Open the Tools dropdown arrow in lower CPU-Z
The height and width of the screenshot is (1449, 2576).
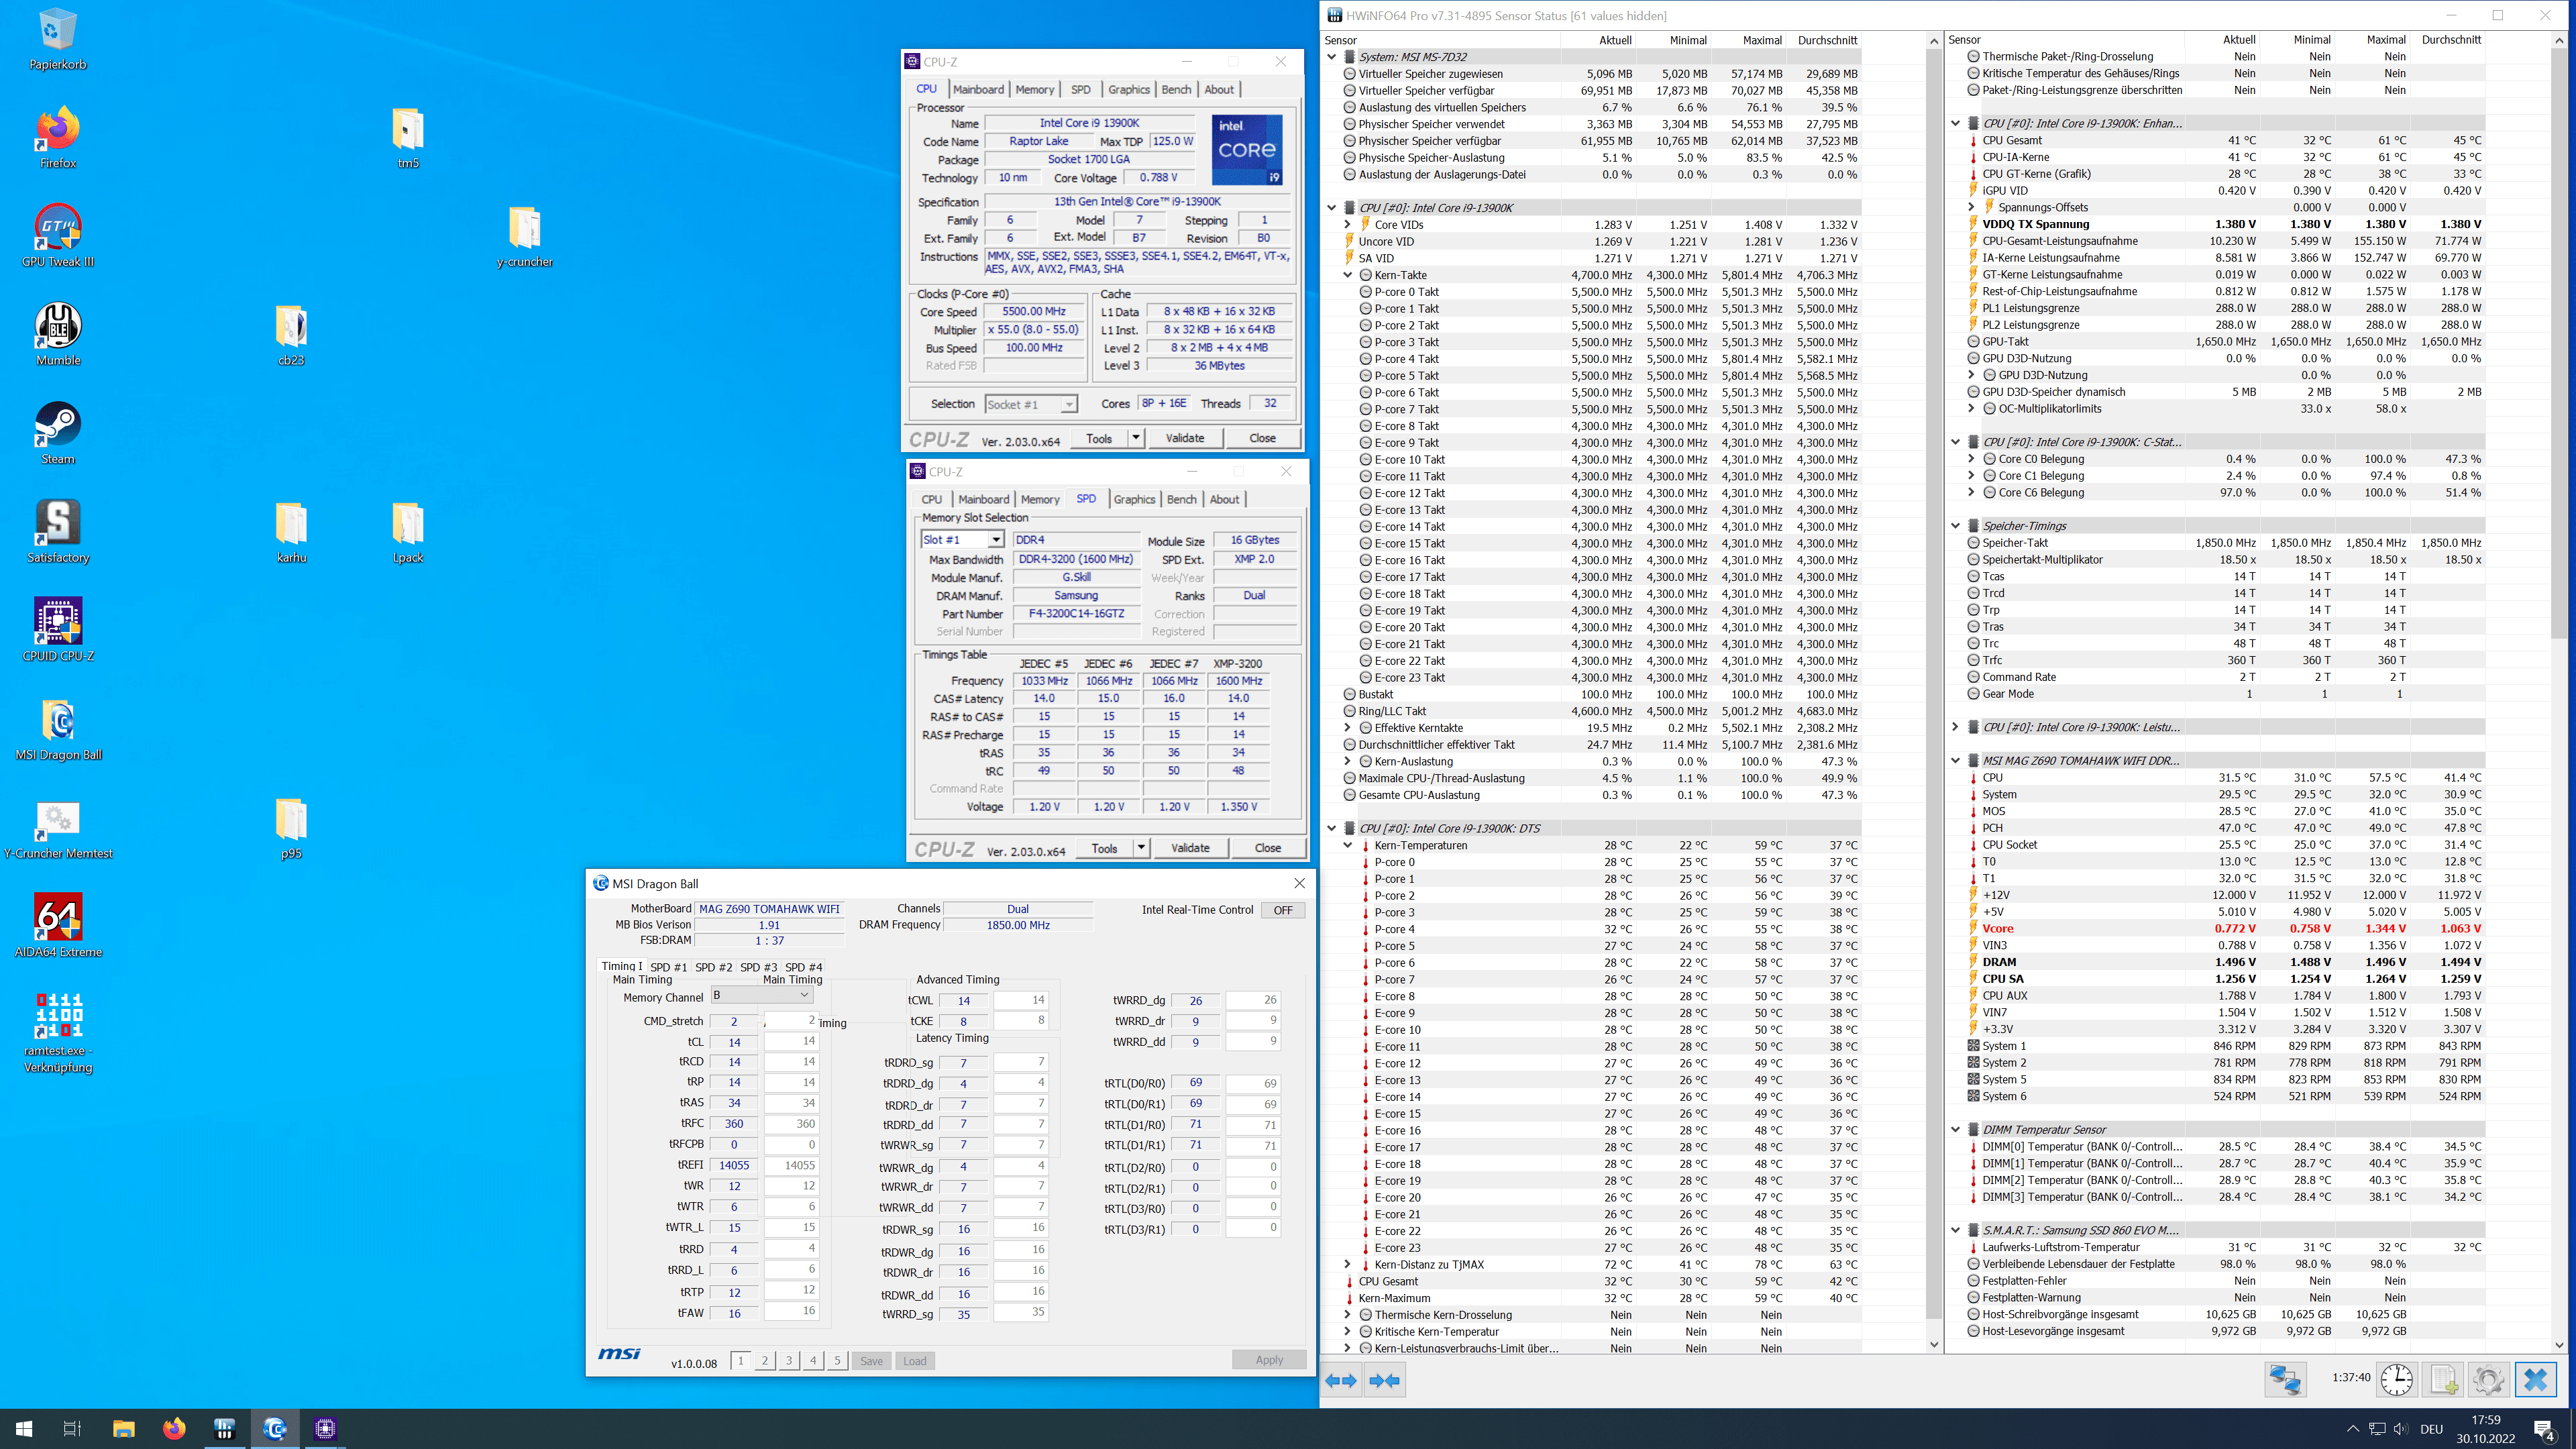tap(1141, 848)
